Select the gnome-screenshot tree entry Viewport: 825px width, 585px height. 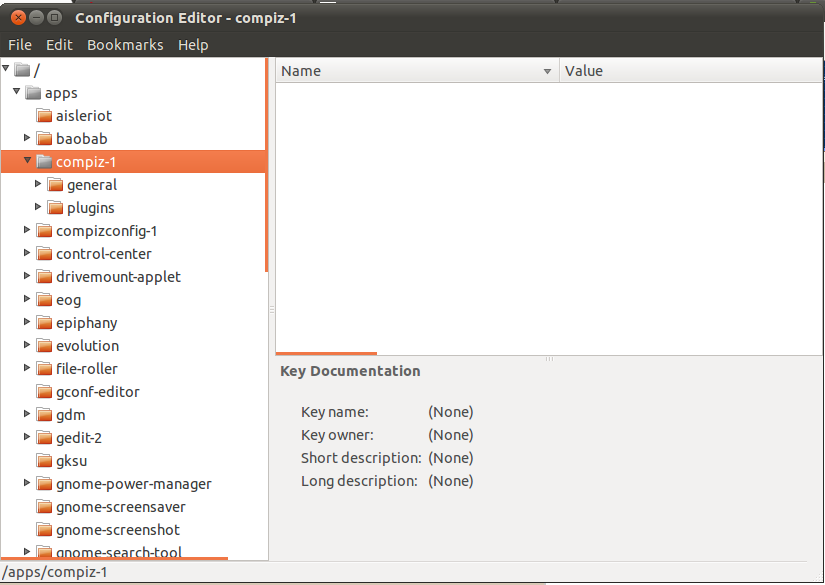coord(118,530)
